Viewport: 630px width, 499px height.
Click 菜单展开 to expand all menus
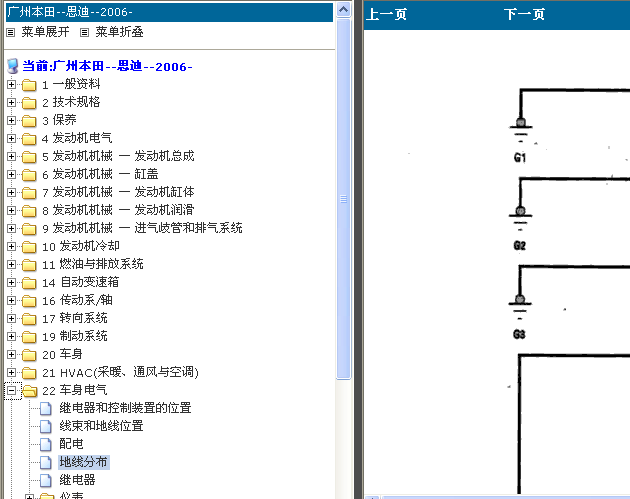[45, 32]
